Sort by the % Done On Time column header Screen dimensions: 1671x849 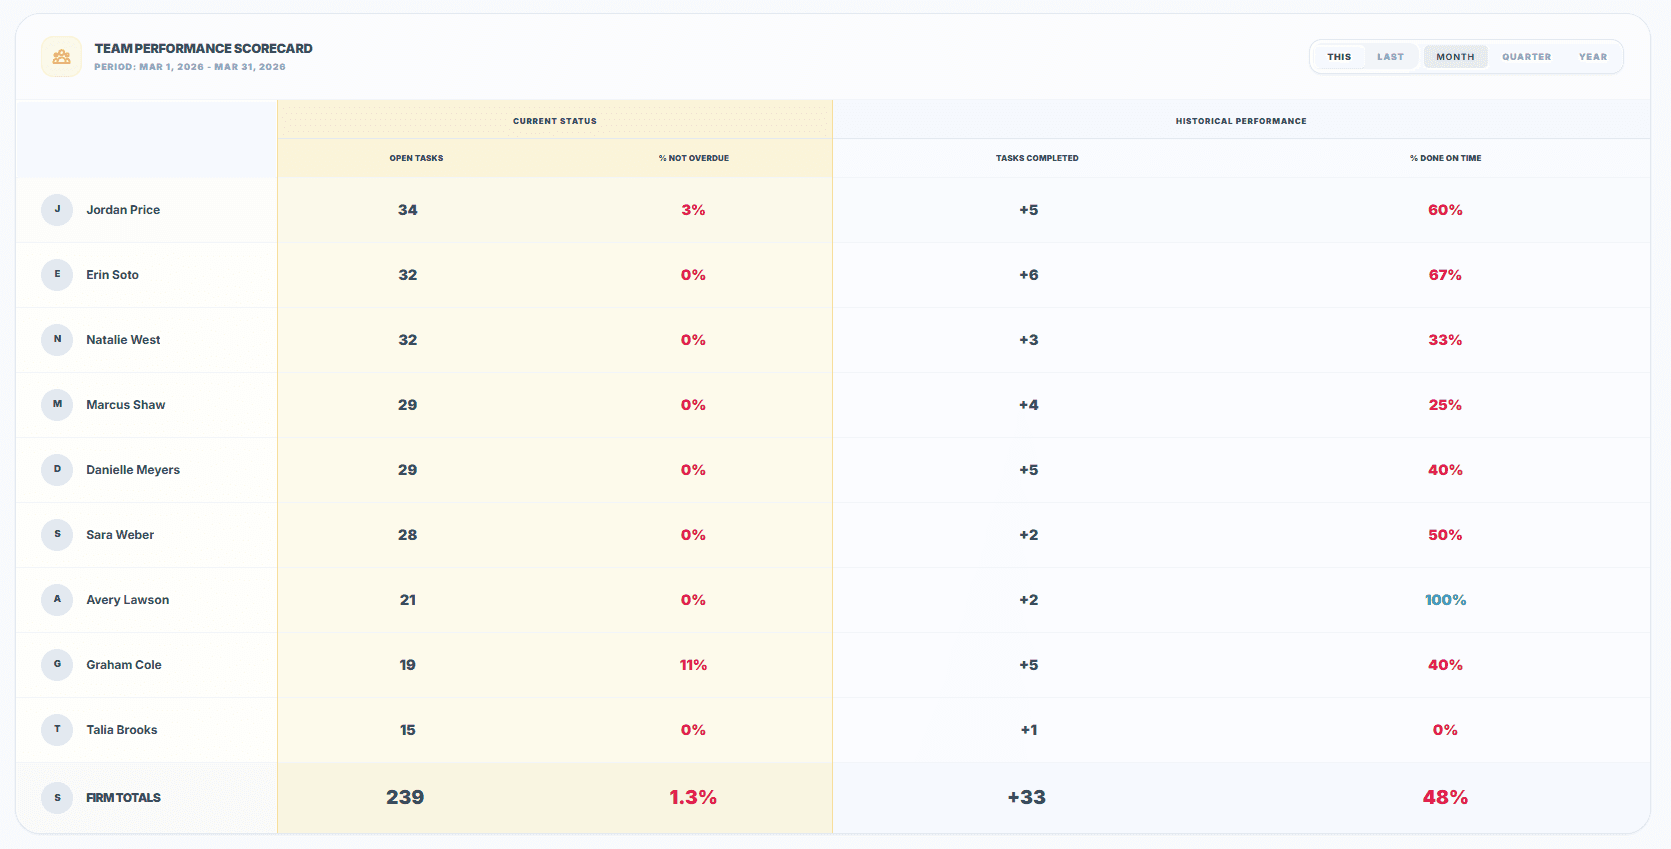click(x=1446, y=158)
